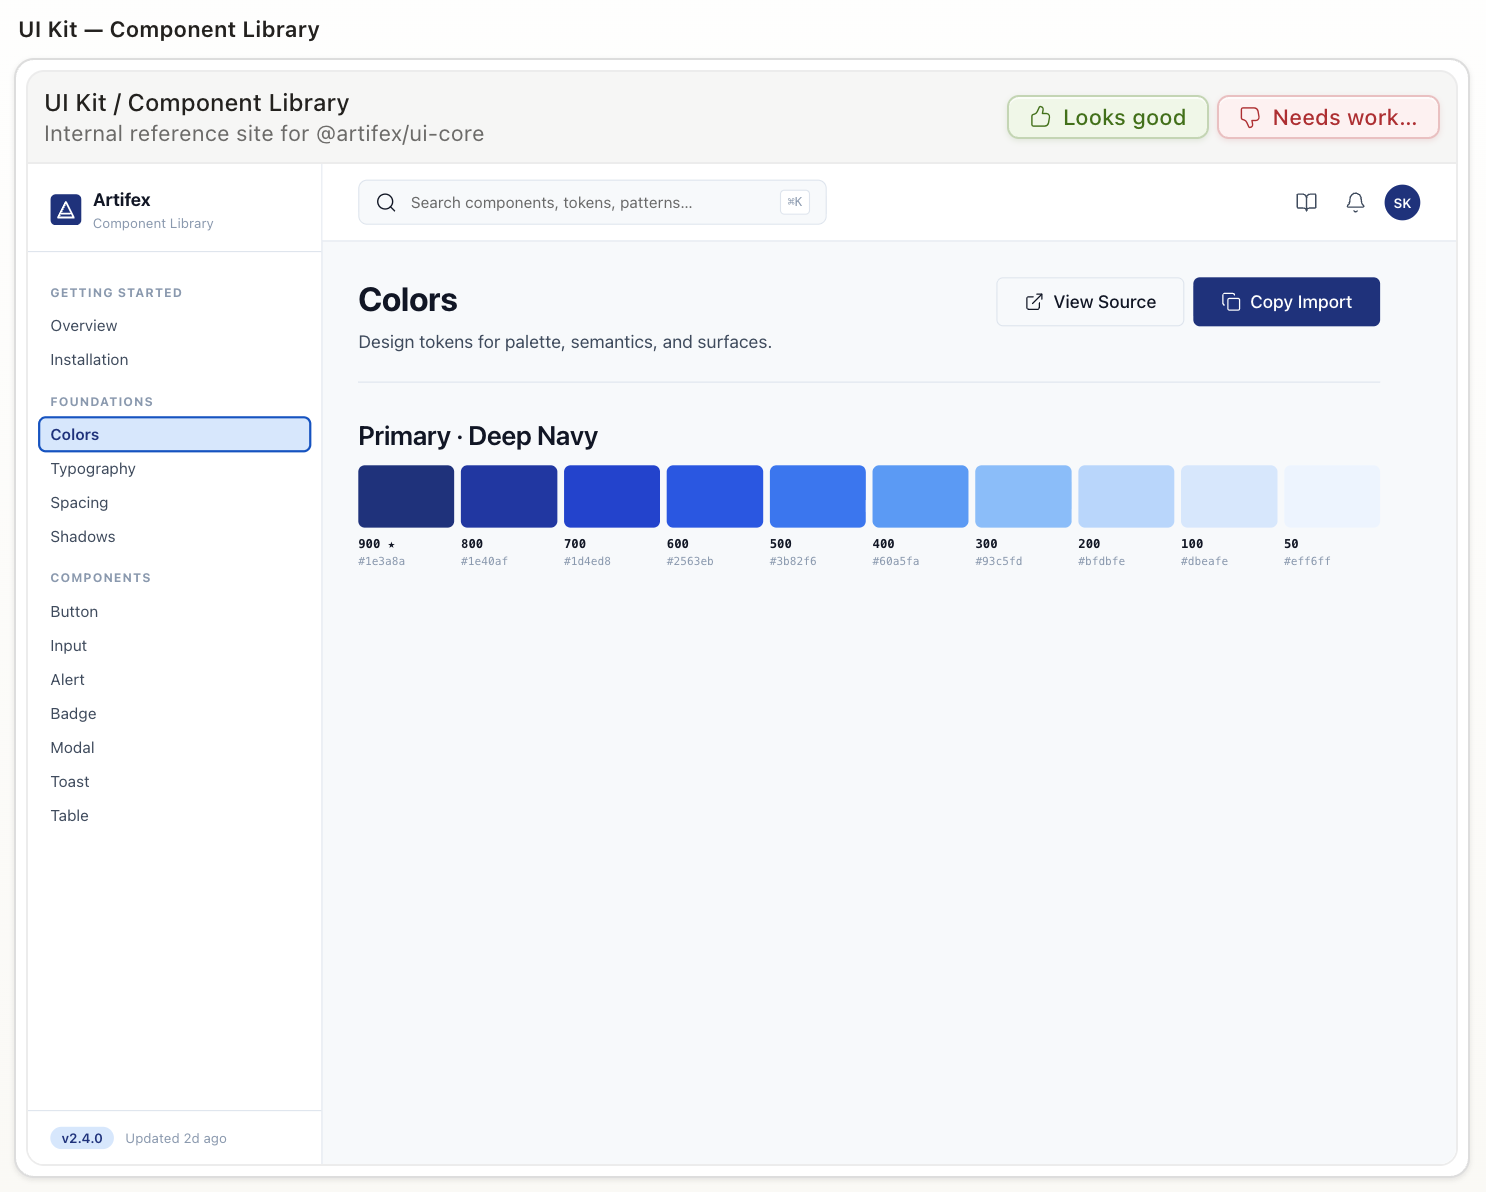Screen dimensions: 1486x1192
Task: Choose the 300 swatch #93c5fd
Action: 1023,496
